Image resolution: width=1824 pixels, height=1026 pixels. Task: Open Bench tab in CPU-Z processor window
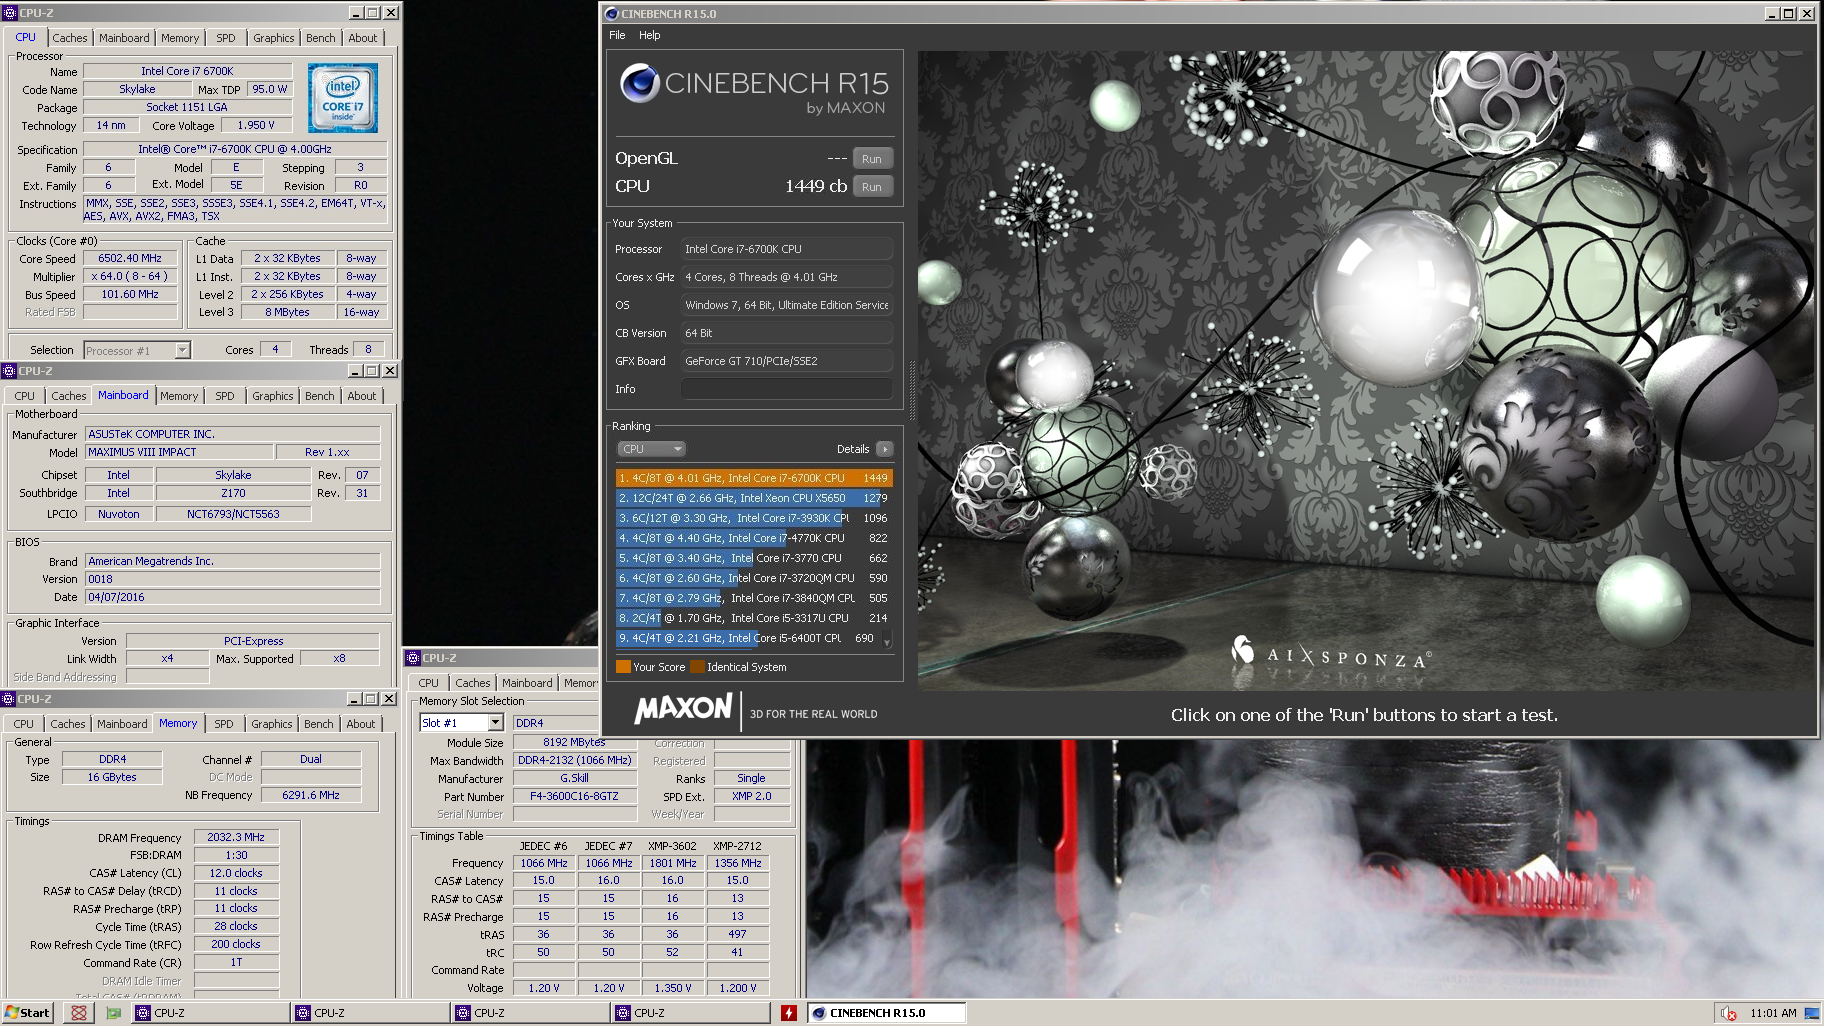(x=321, y=38)
